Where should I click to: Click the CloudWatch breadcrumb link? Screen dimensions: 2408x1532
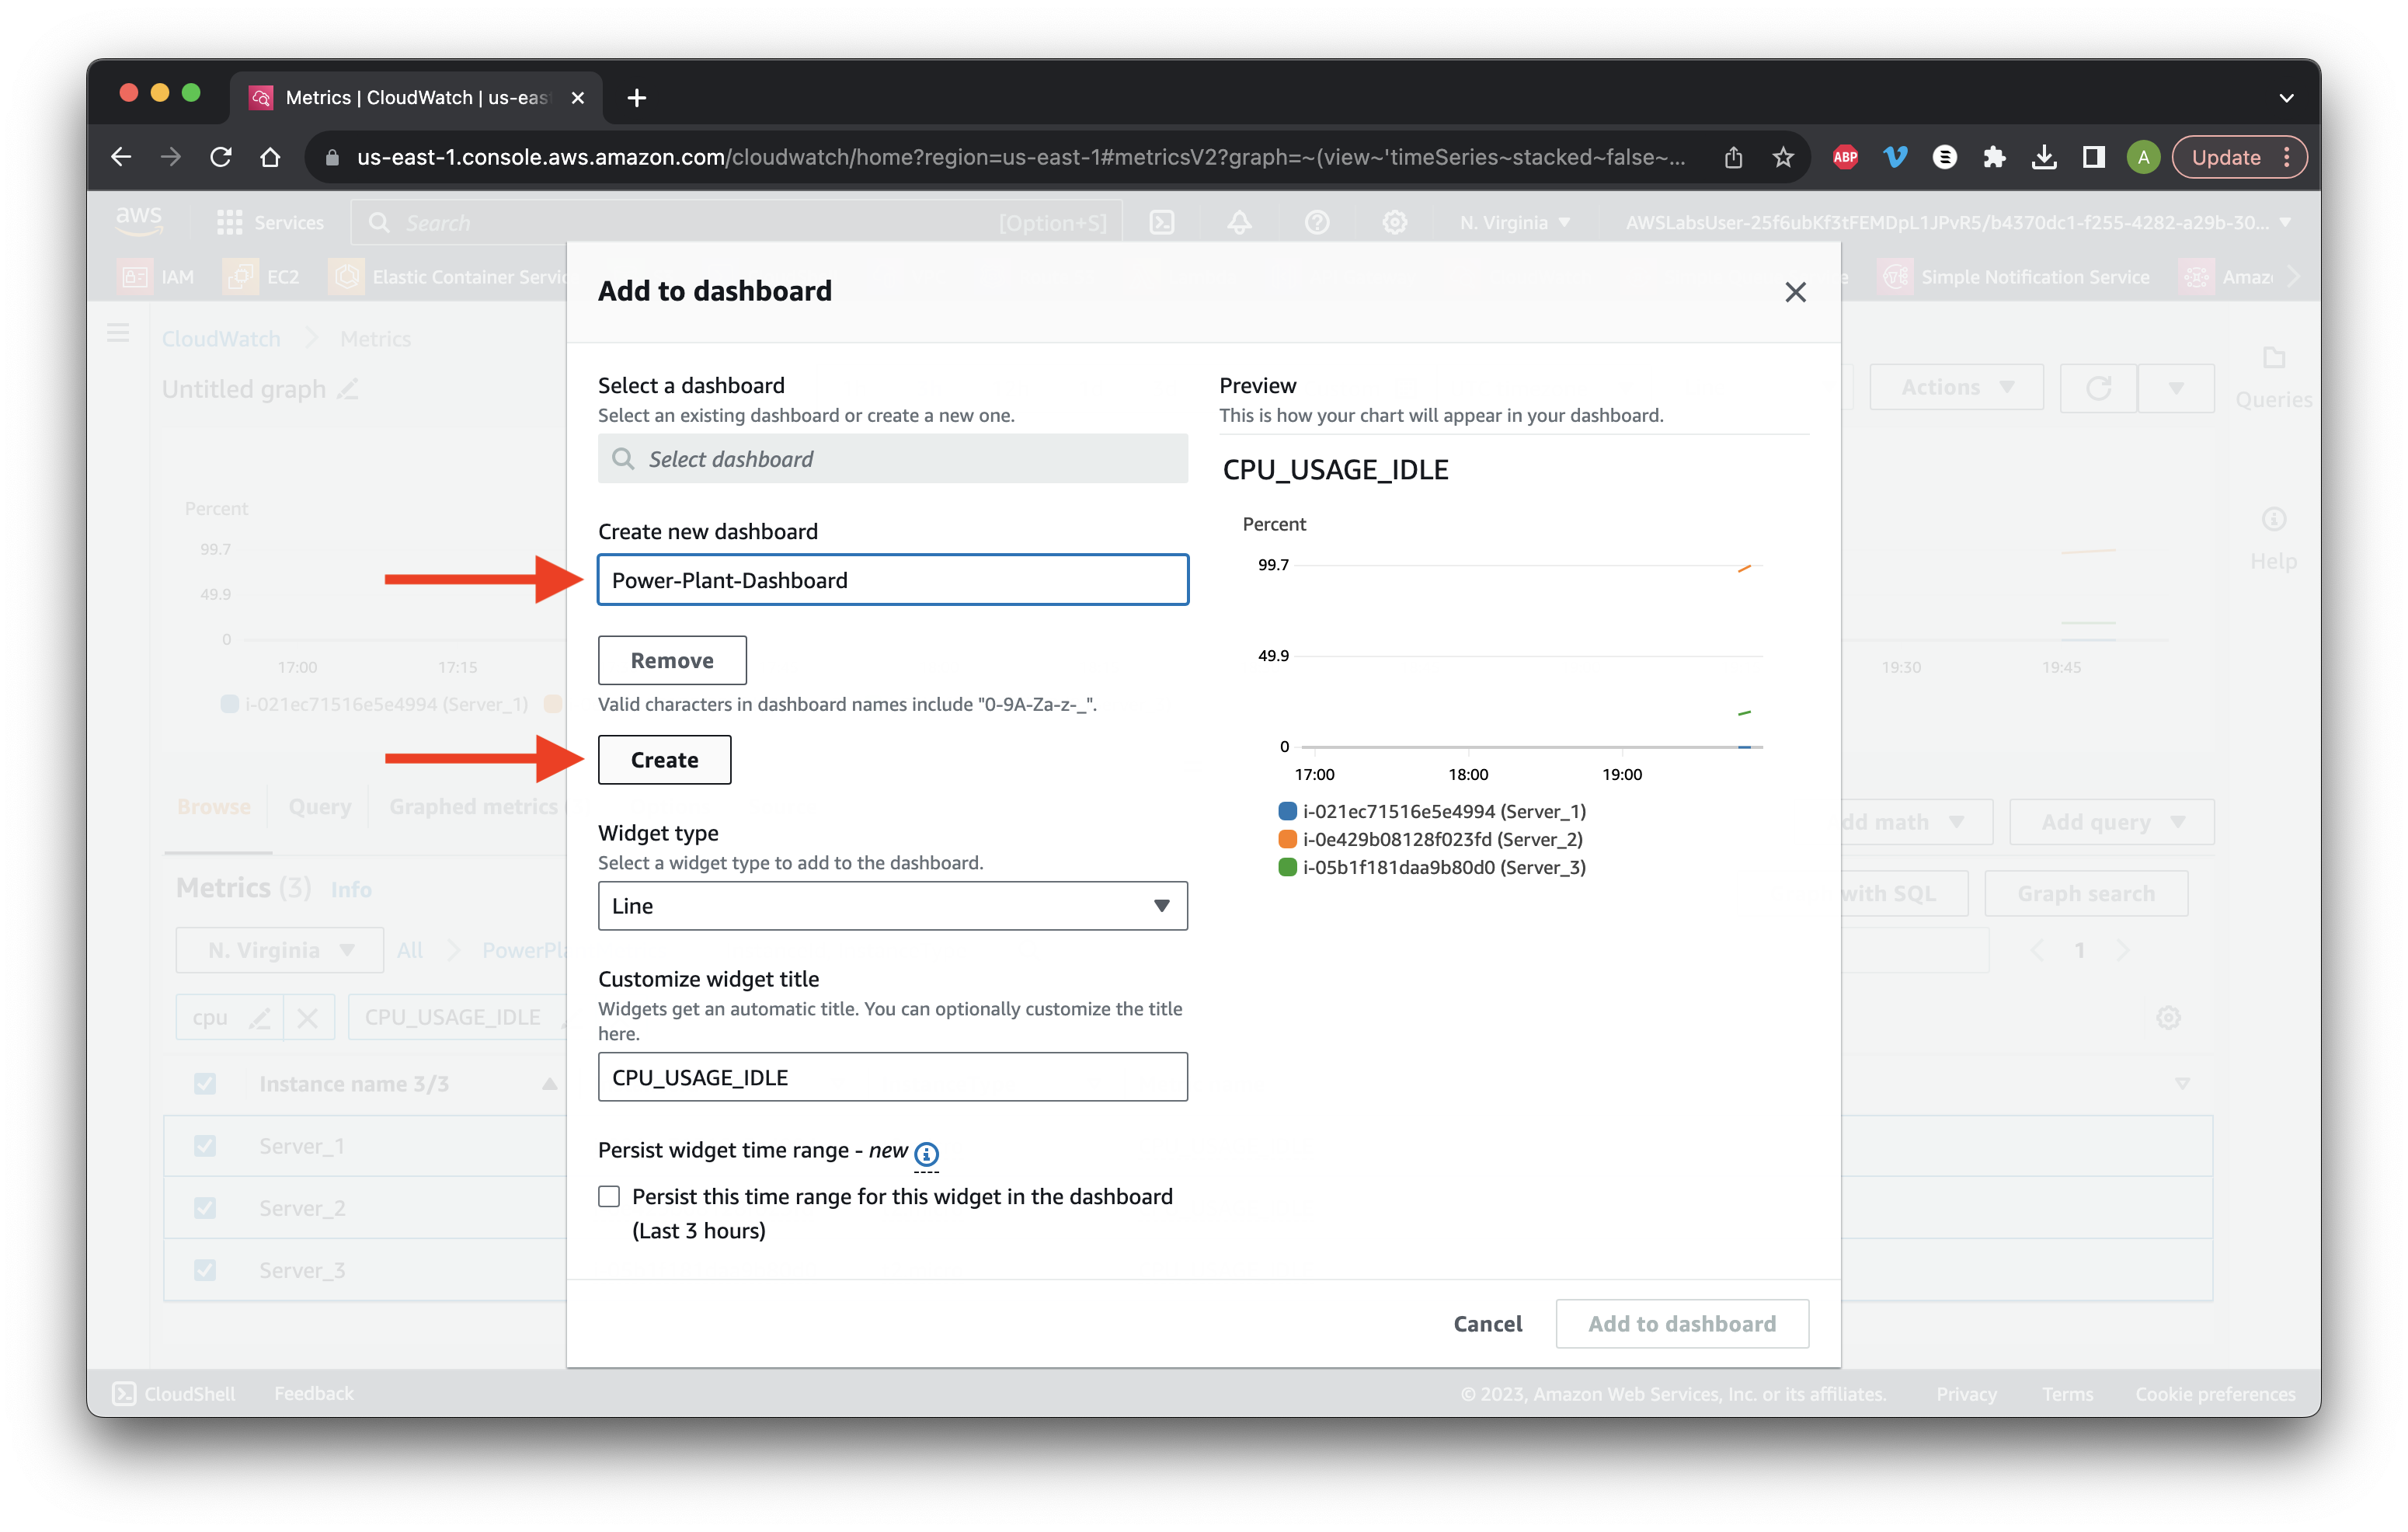pyautogui.click(x=221, y=339)
